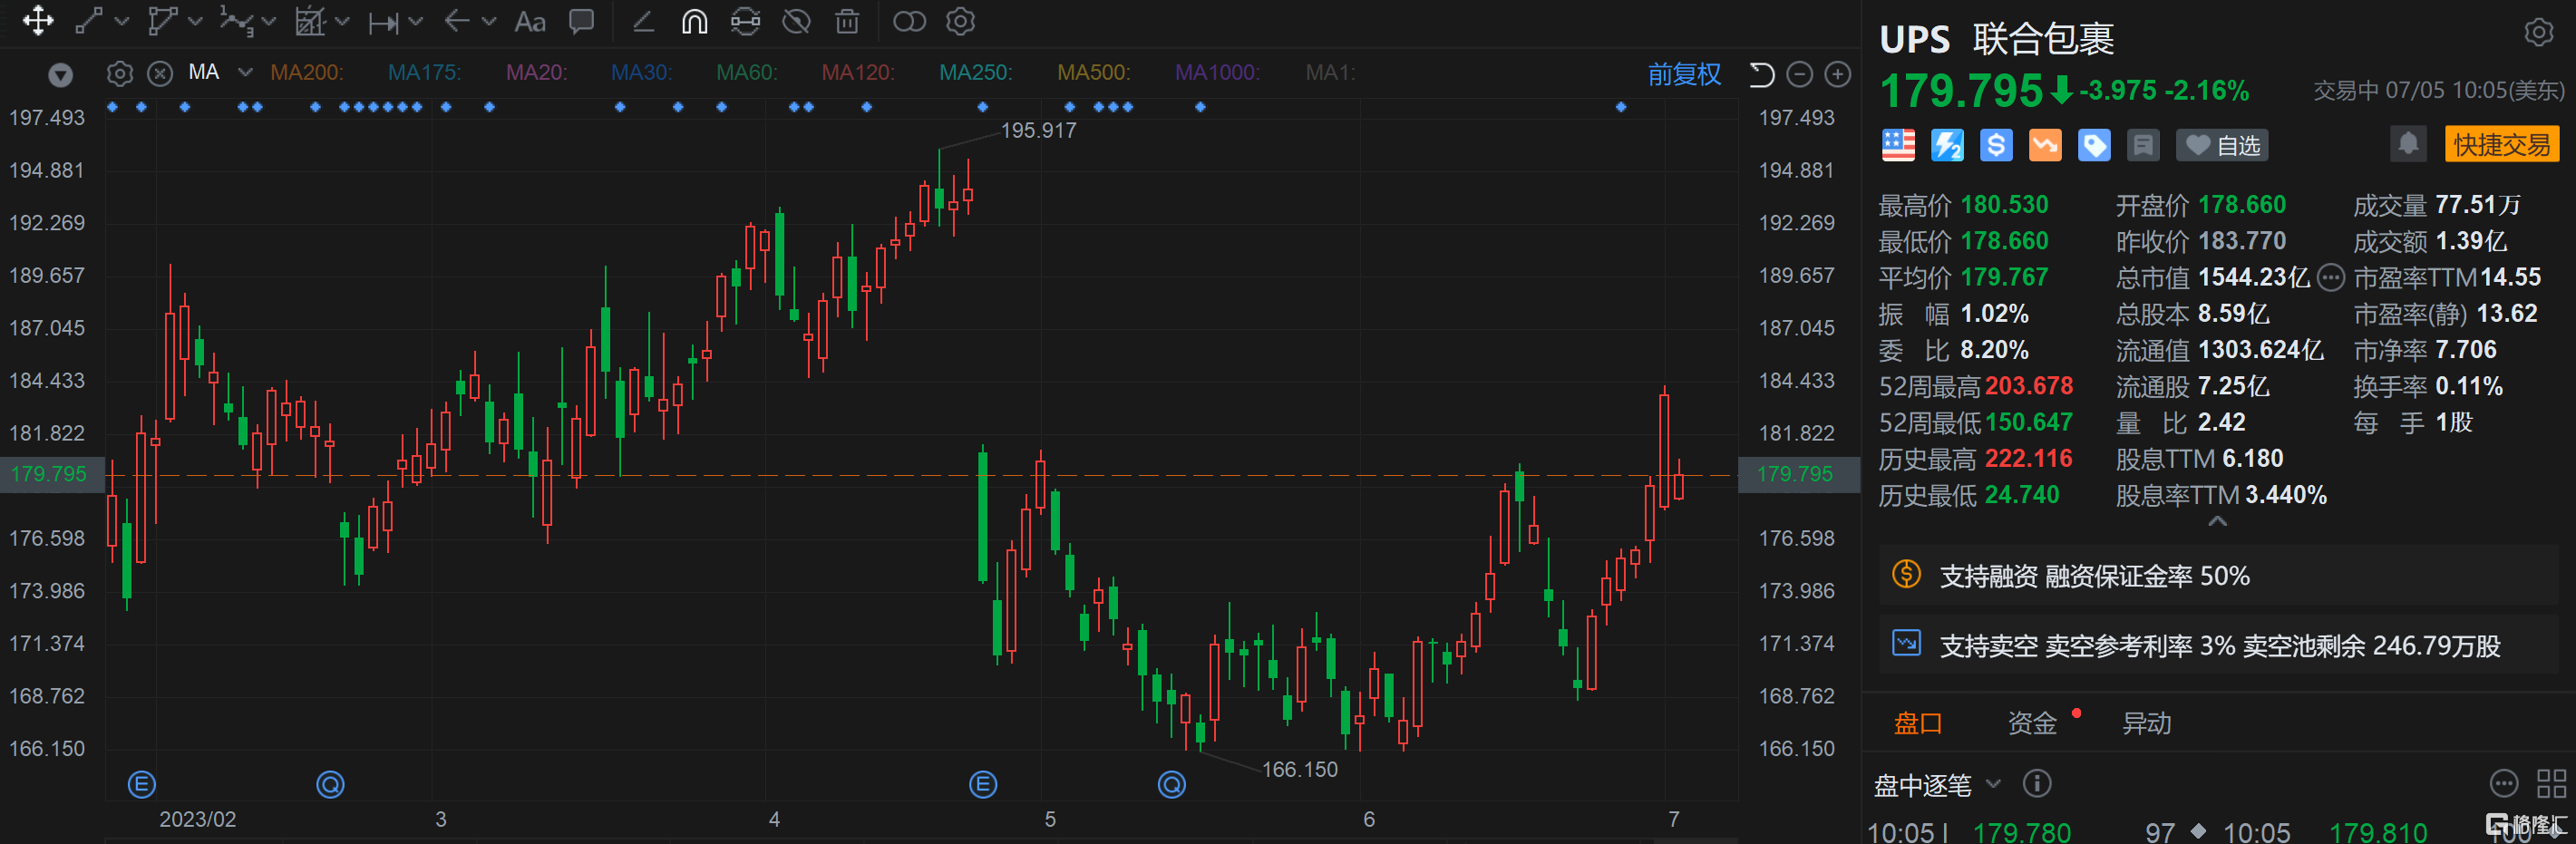This screenshot has height=844, width=2576.
Task: Select the crosshair move cursor tool
Action: click(x=38, y=21)
